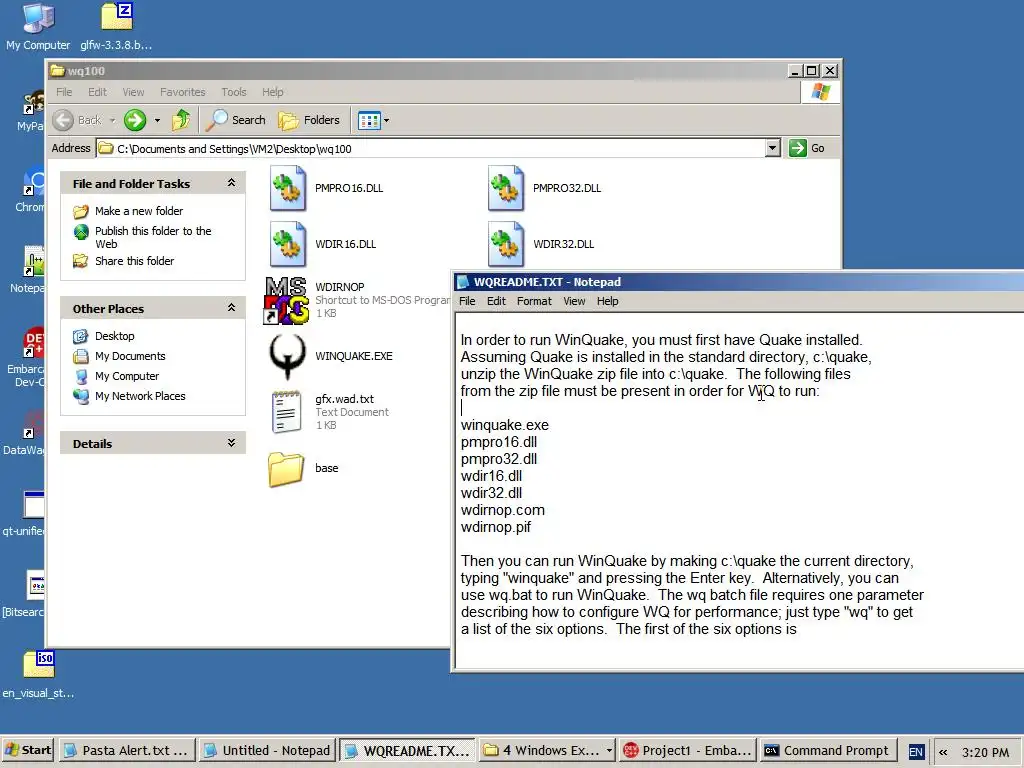Click the Back button in Explorer
1024x768 pixels.
78,120
